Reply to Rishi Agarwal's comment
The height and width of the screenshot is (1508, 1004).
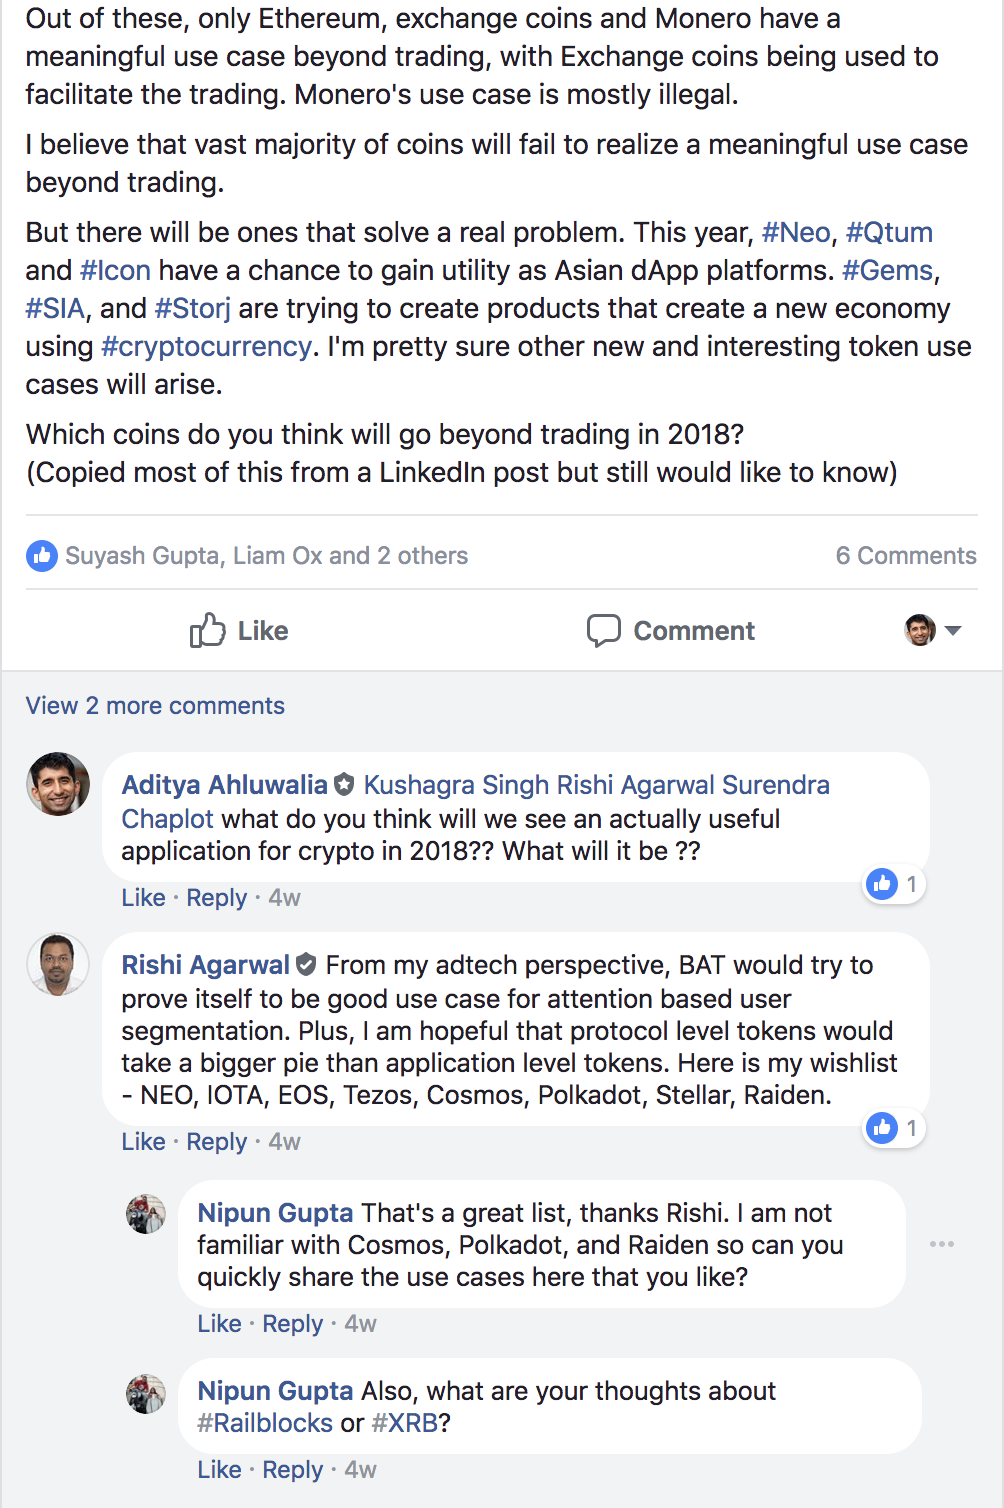click(216, 1142)
